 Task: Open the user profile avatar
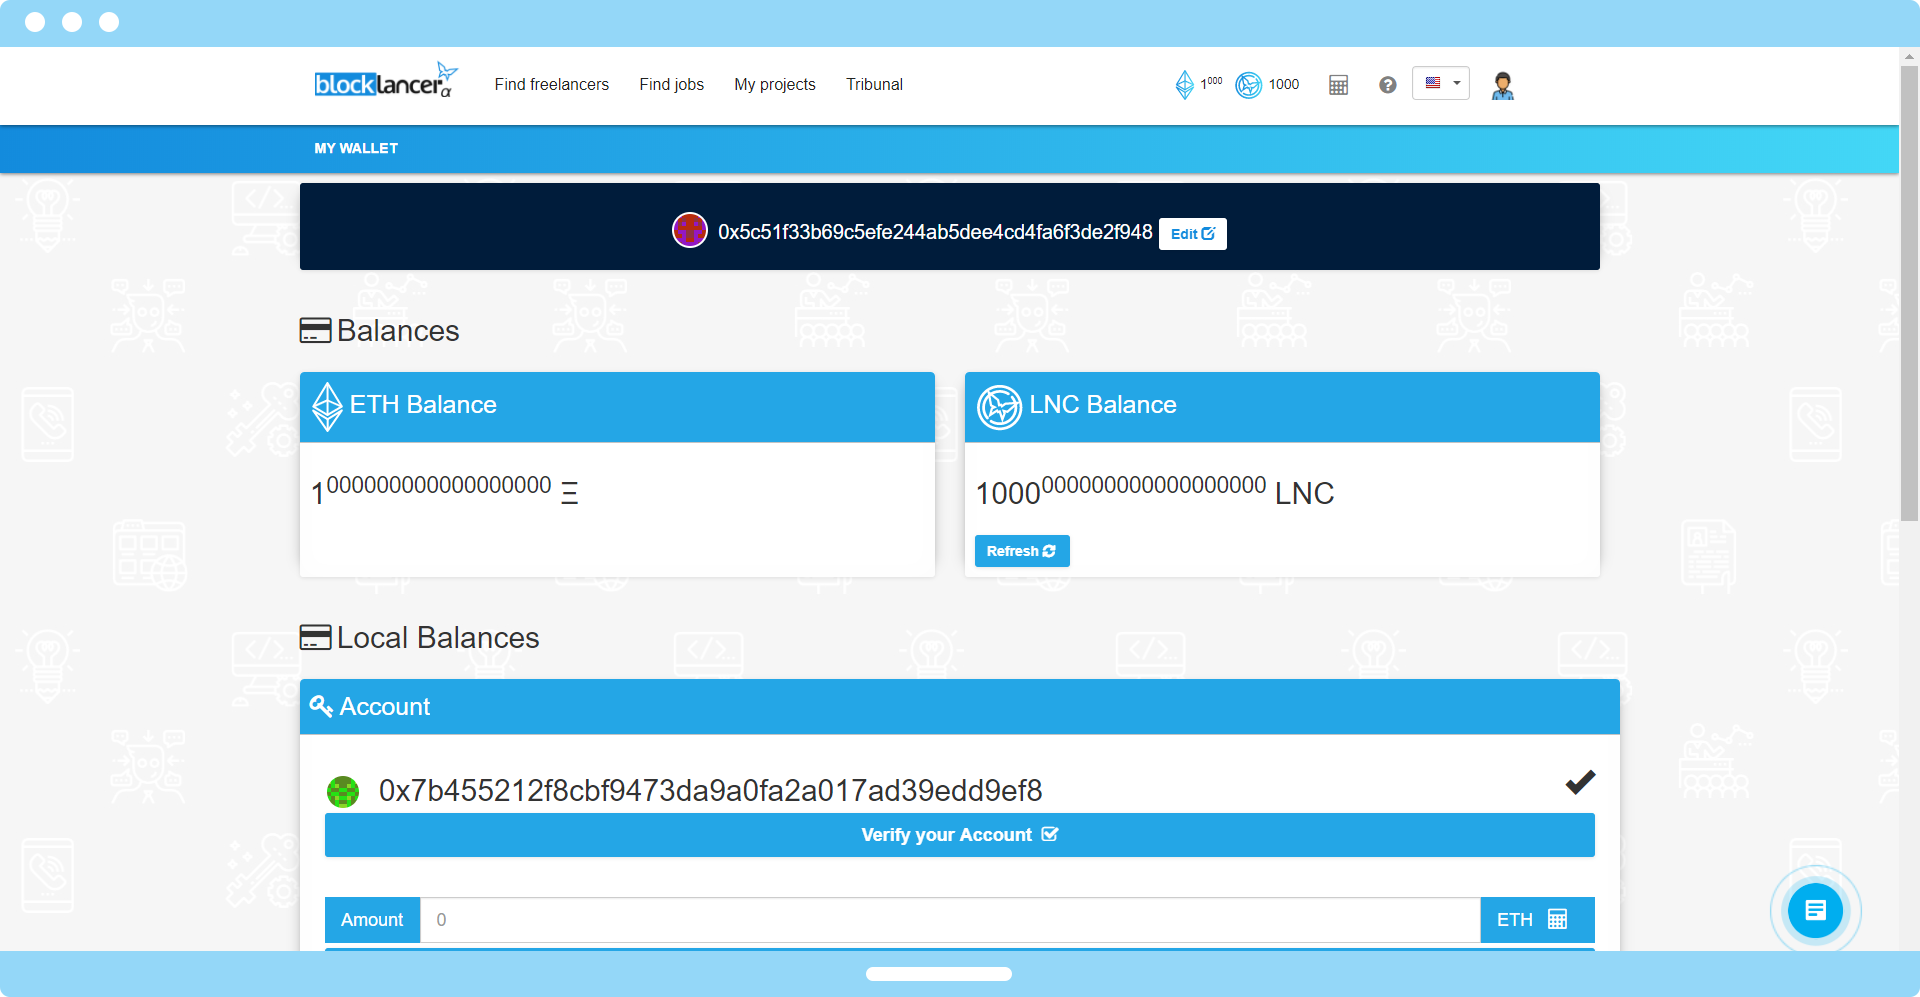coord(1502,85)
